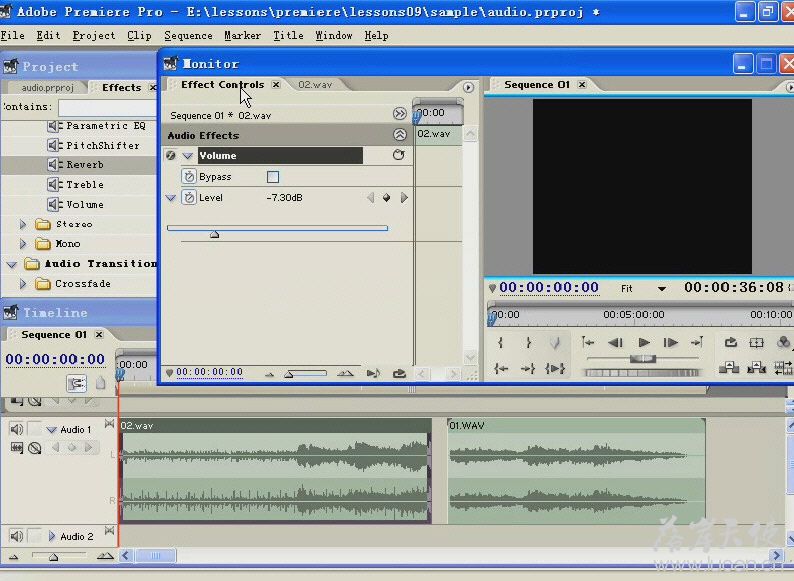Toggle loop playback in program monitor
The height and width of the screenshot is (581, 794).
pos(730,343)
